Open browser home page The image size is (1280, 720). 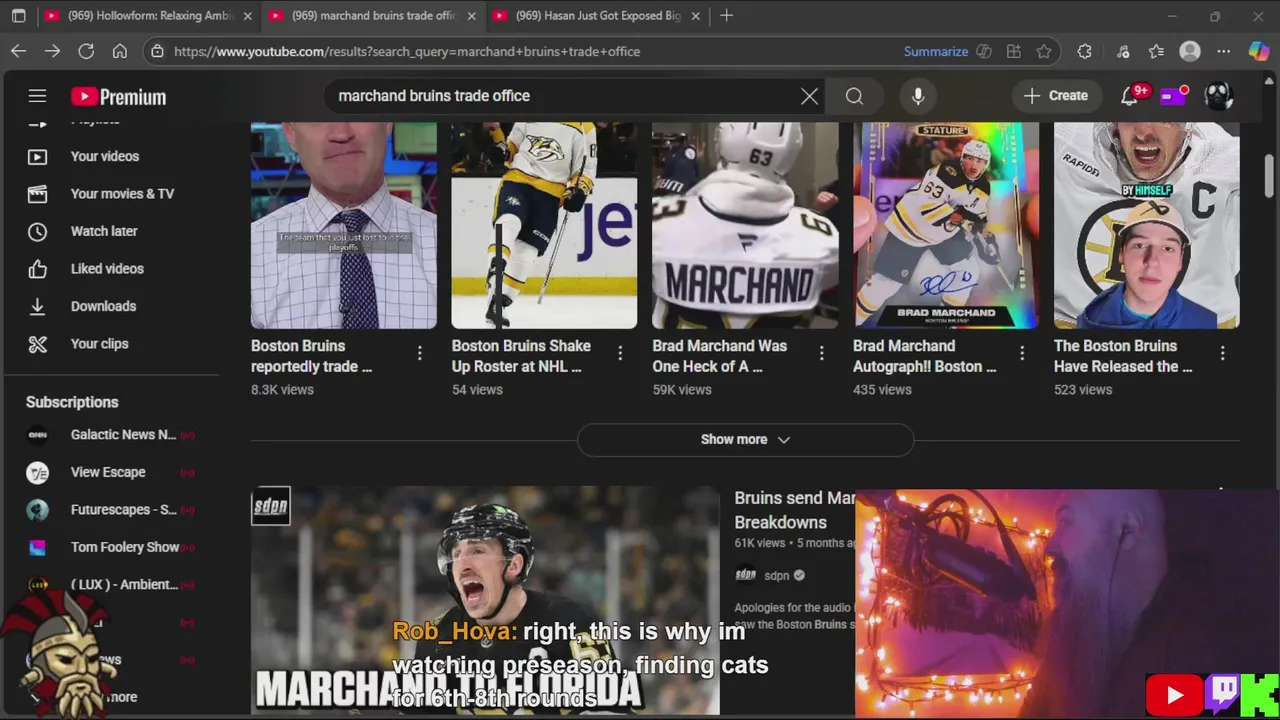tap(120, 51)
